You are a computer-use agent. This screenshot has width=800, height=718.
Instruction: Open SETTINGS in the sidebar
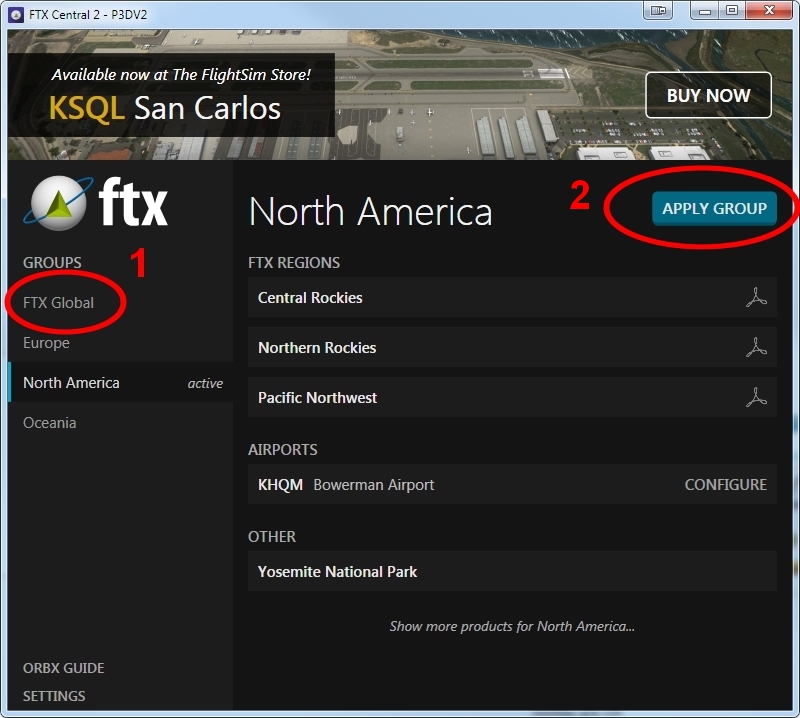point(54,696)
